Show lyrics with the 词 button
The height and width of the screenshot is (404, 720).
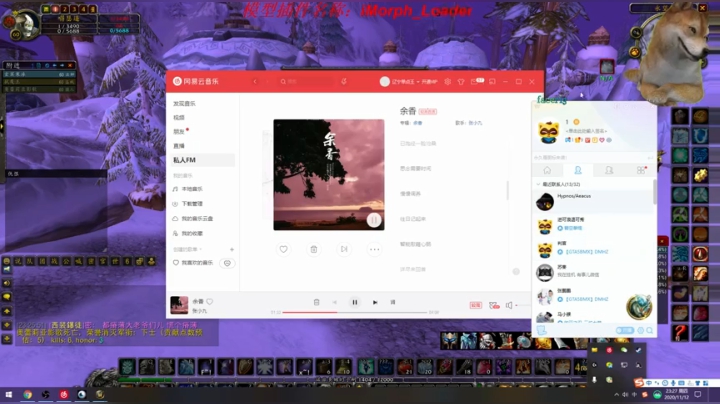point(393,302)
